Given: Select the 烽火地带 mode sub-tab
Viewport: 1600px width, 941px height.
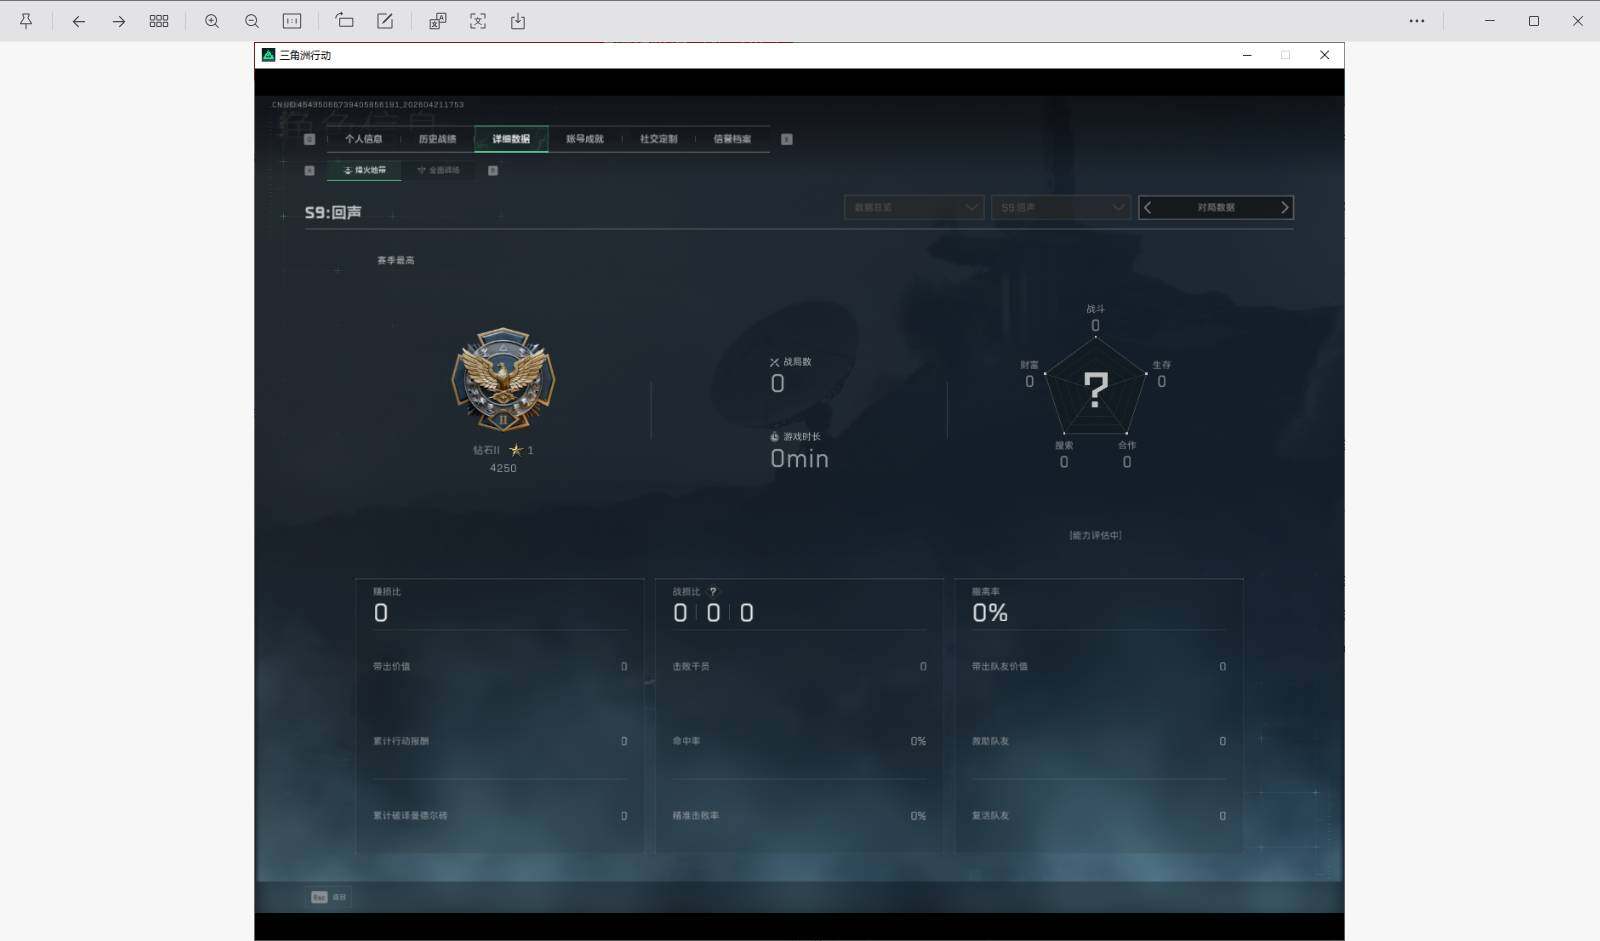Looking at the screenshot, I should click(x=364, y=170).
